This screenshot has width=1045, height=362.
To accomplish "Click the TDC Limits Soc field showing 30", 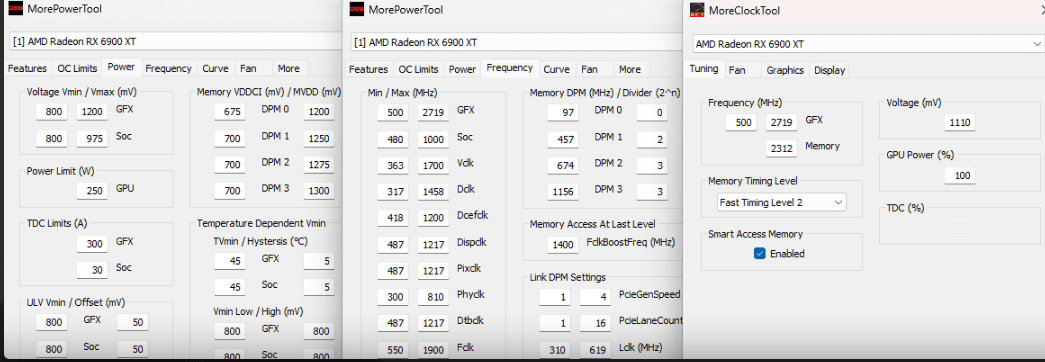I will [x=93, y=270].
